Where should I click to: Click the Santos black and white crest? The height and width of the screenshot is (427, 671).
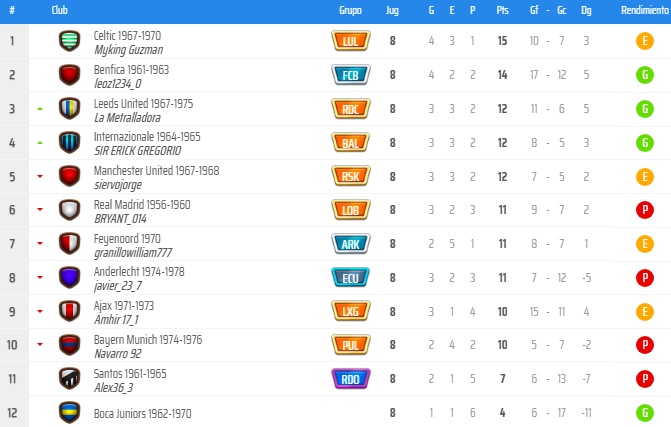(x=69, y=379)
